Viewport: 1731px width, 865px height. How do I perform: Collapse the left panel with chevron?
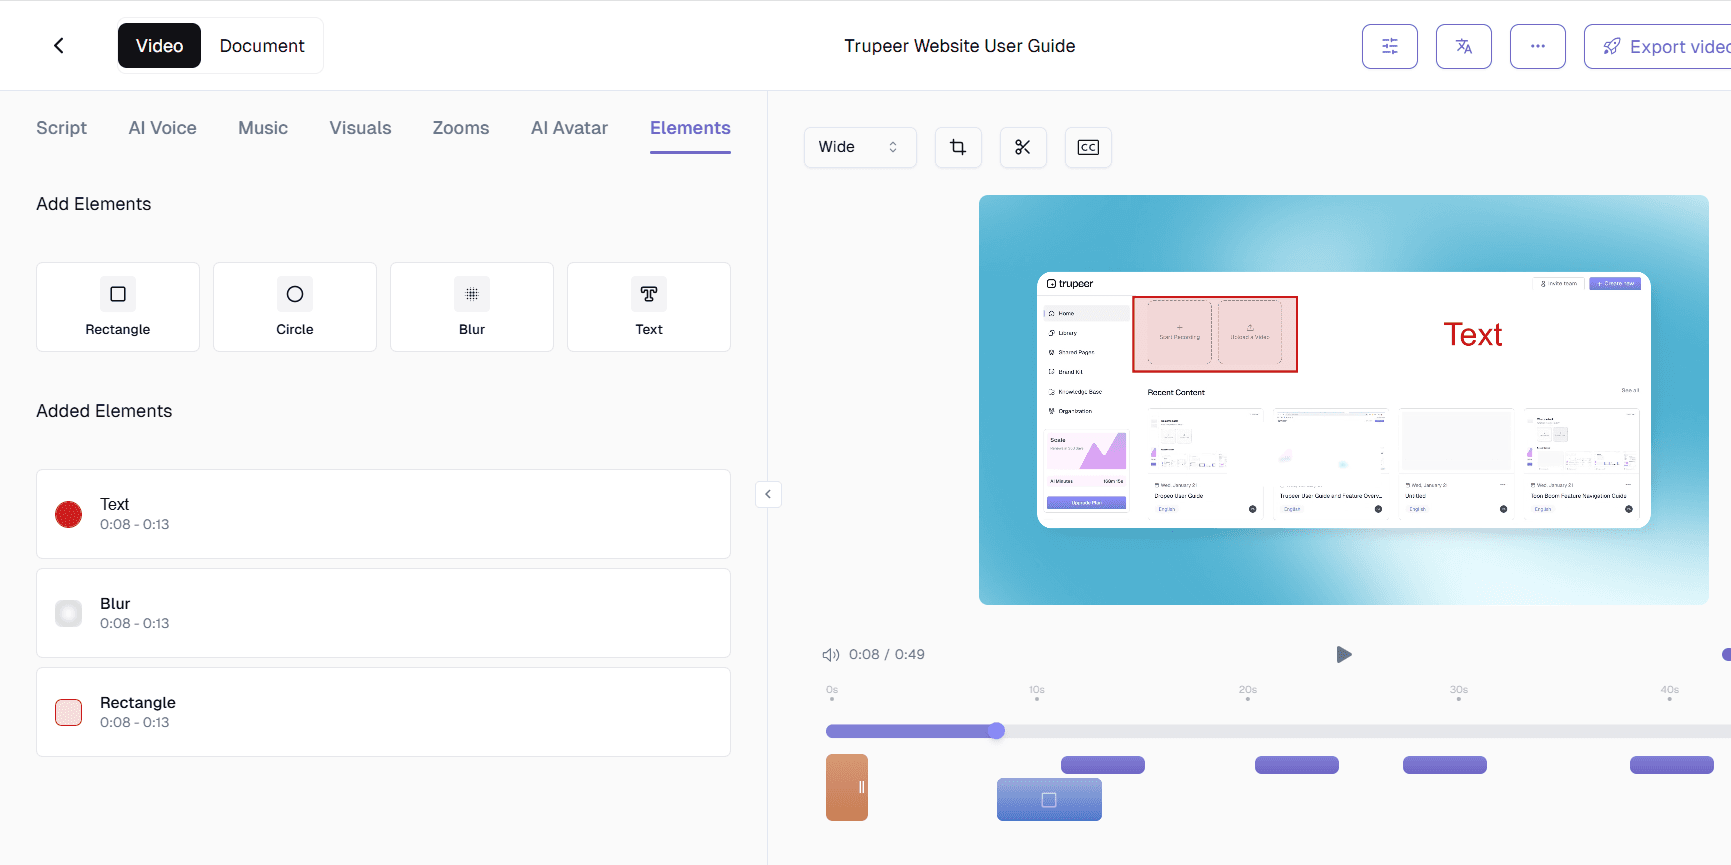(768, 494)
